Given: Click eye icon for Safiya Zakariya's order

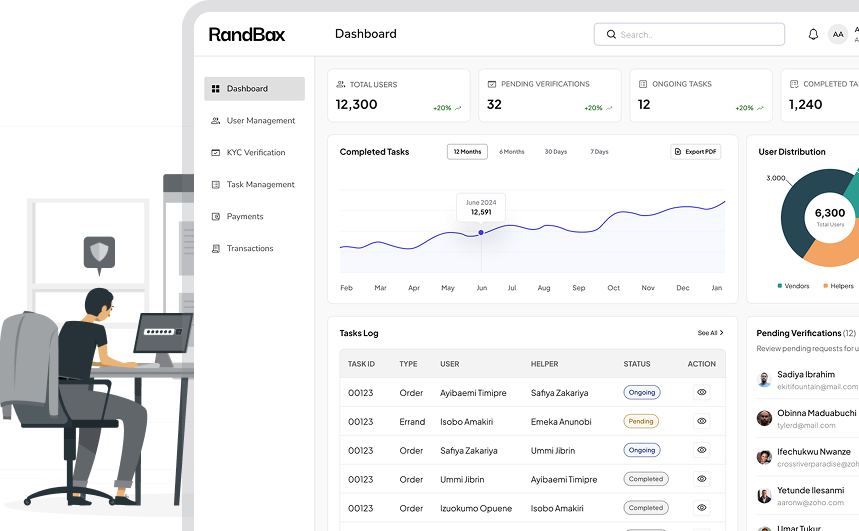Looking at the screenshot, I should click(x=702, y=451).
